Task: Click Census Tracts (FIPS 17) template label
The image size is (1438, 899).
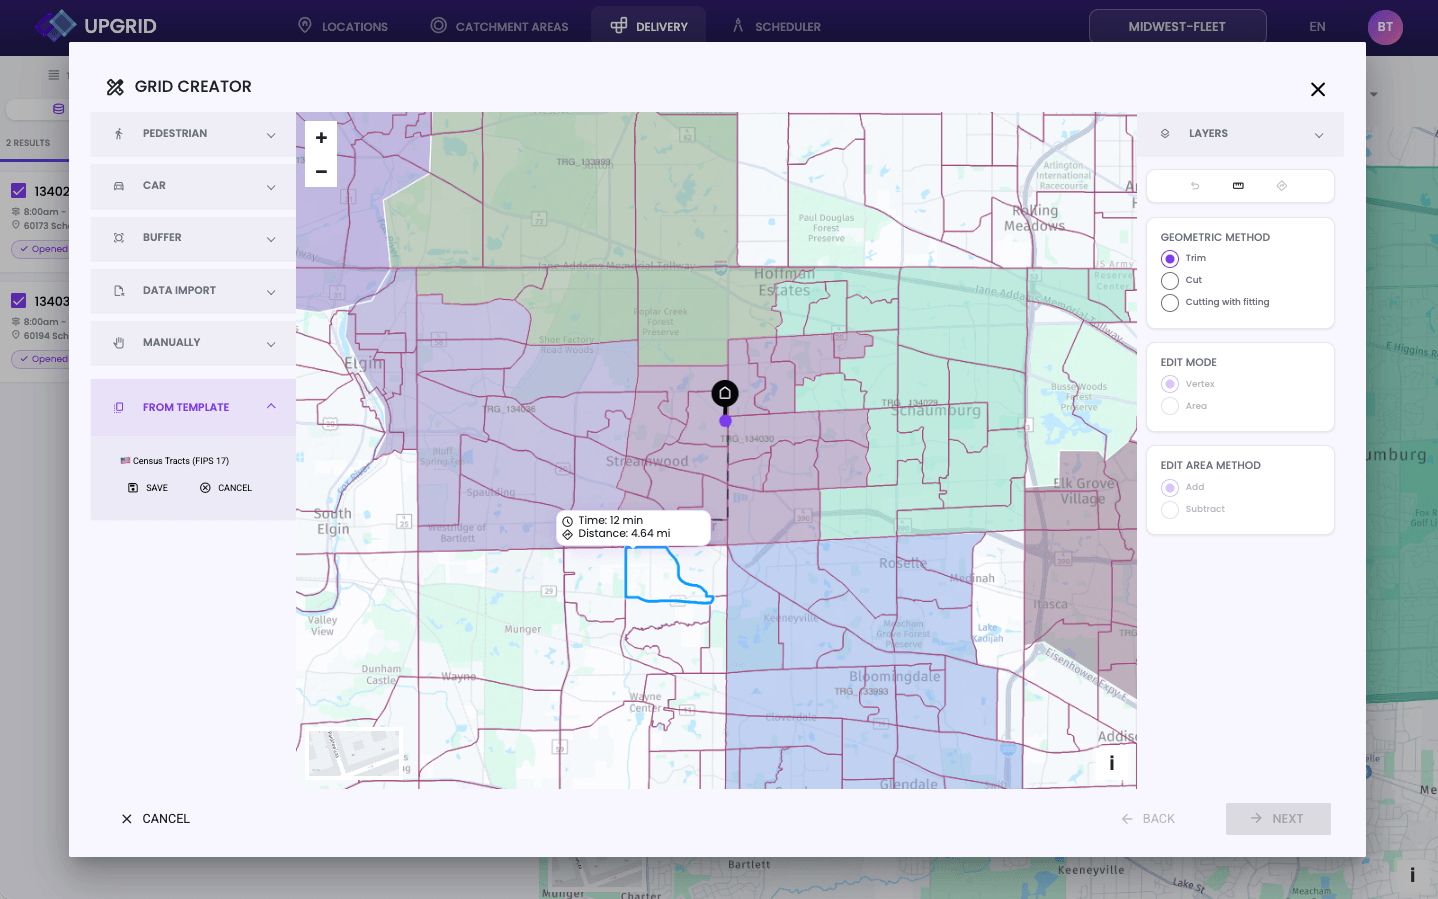Action: (x=181, y=461)
